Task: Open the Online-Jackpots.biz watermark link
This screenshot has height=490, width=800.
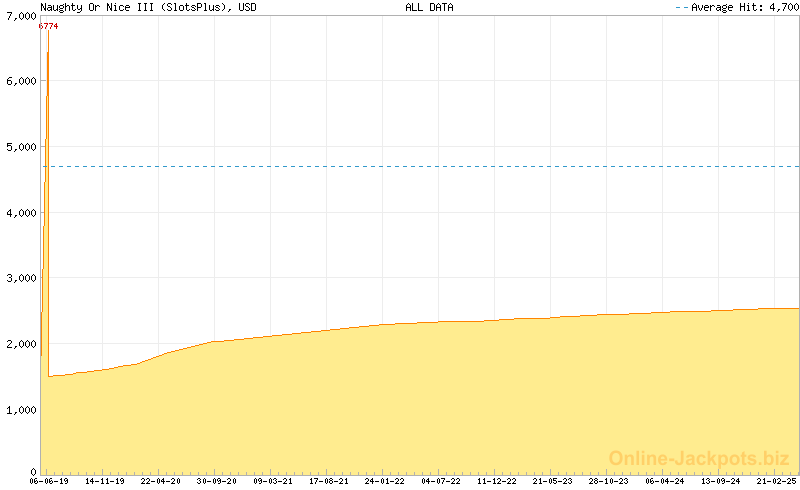Action: 698,458
